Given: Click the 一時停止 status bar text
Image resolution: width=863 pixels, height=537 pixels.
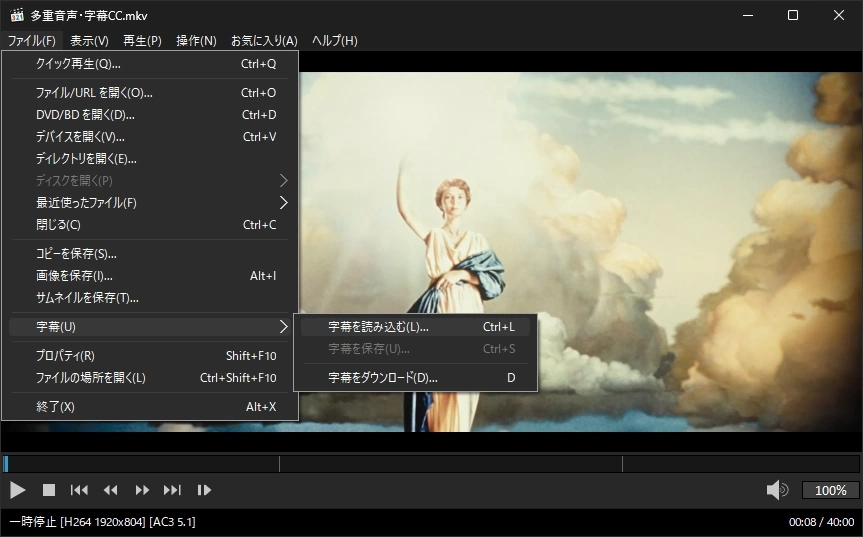Looking at the screenshot, I should [33, 522].
